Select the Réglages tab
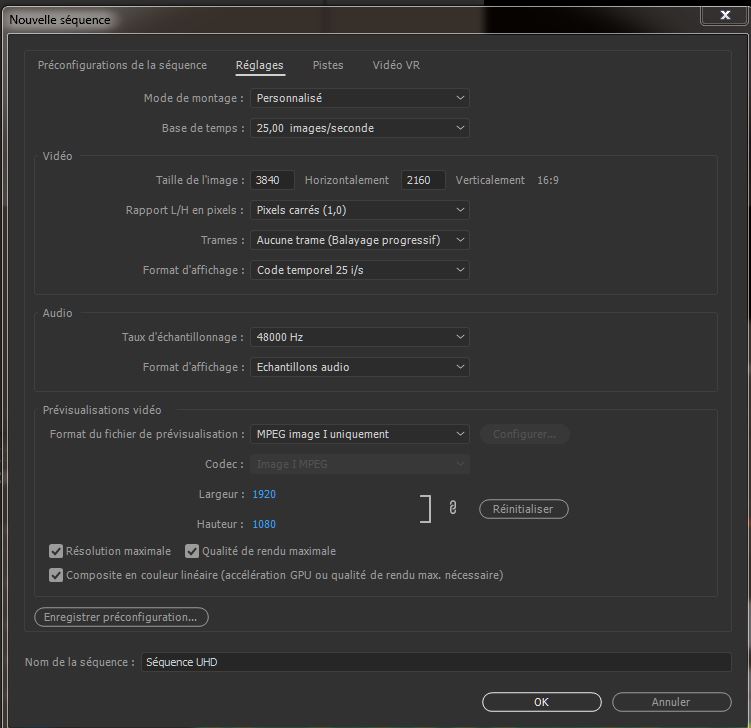 click(x=260, y=65)
